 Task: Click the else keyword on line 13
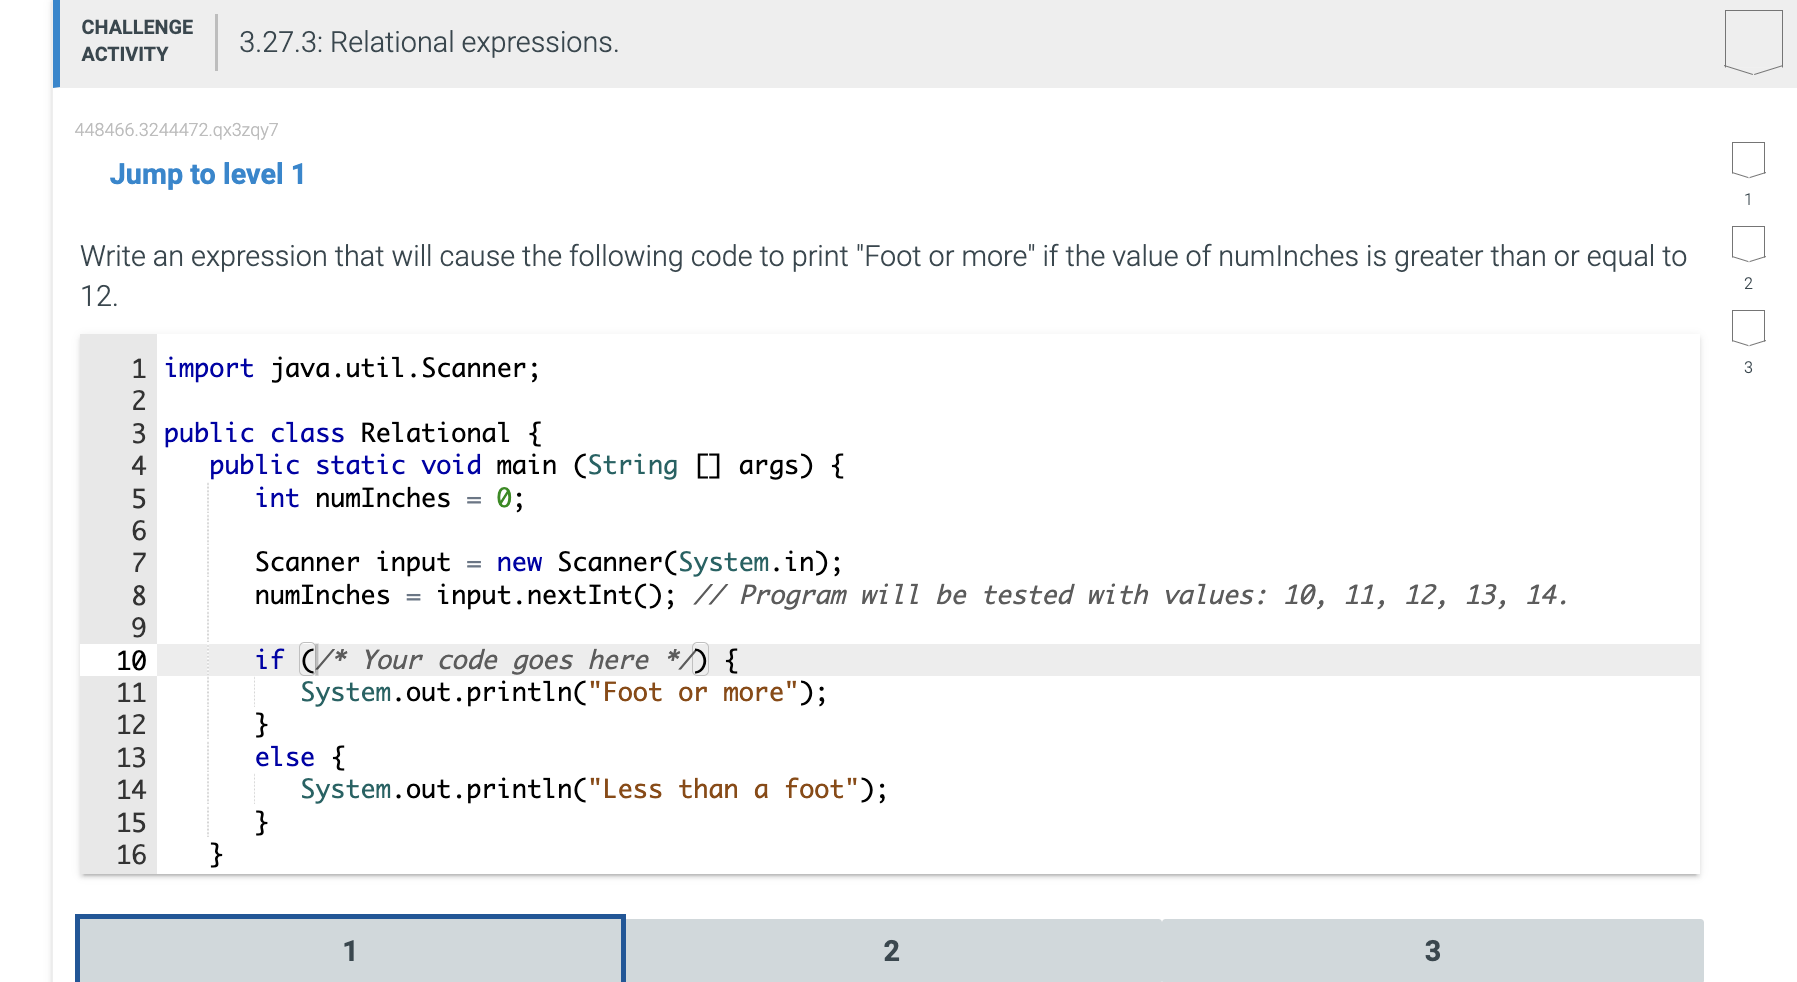[283, 757]
